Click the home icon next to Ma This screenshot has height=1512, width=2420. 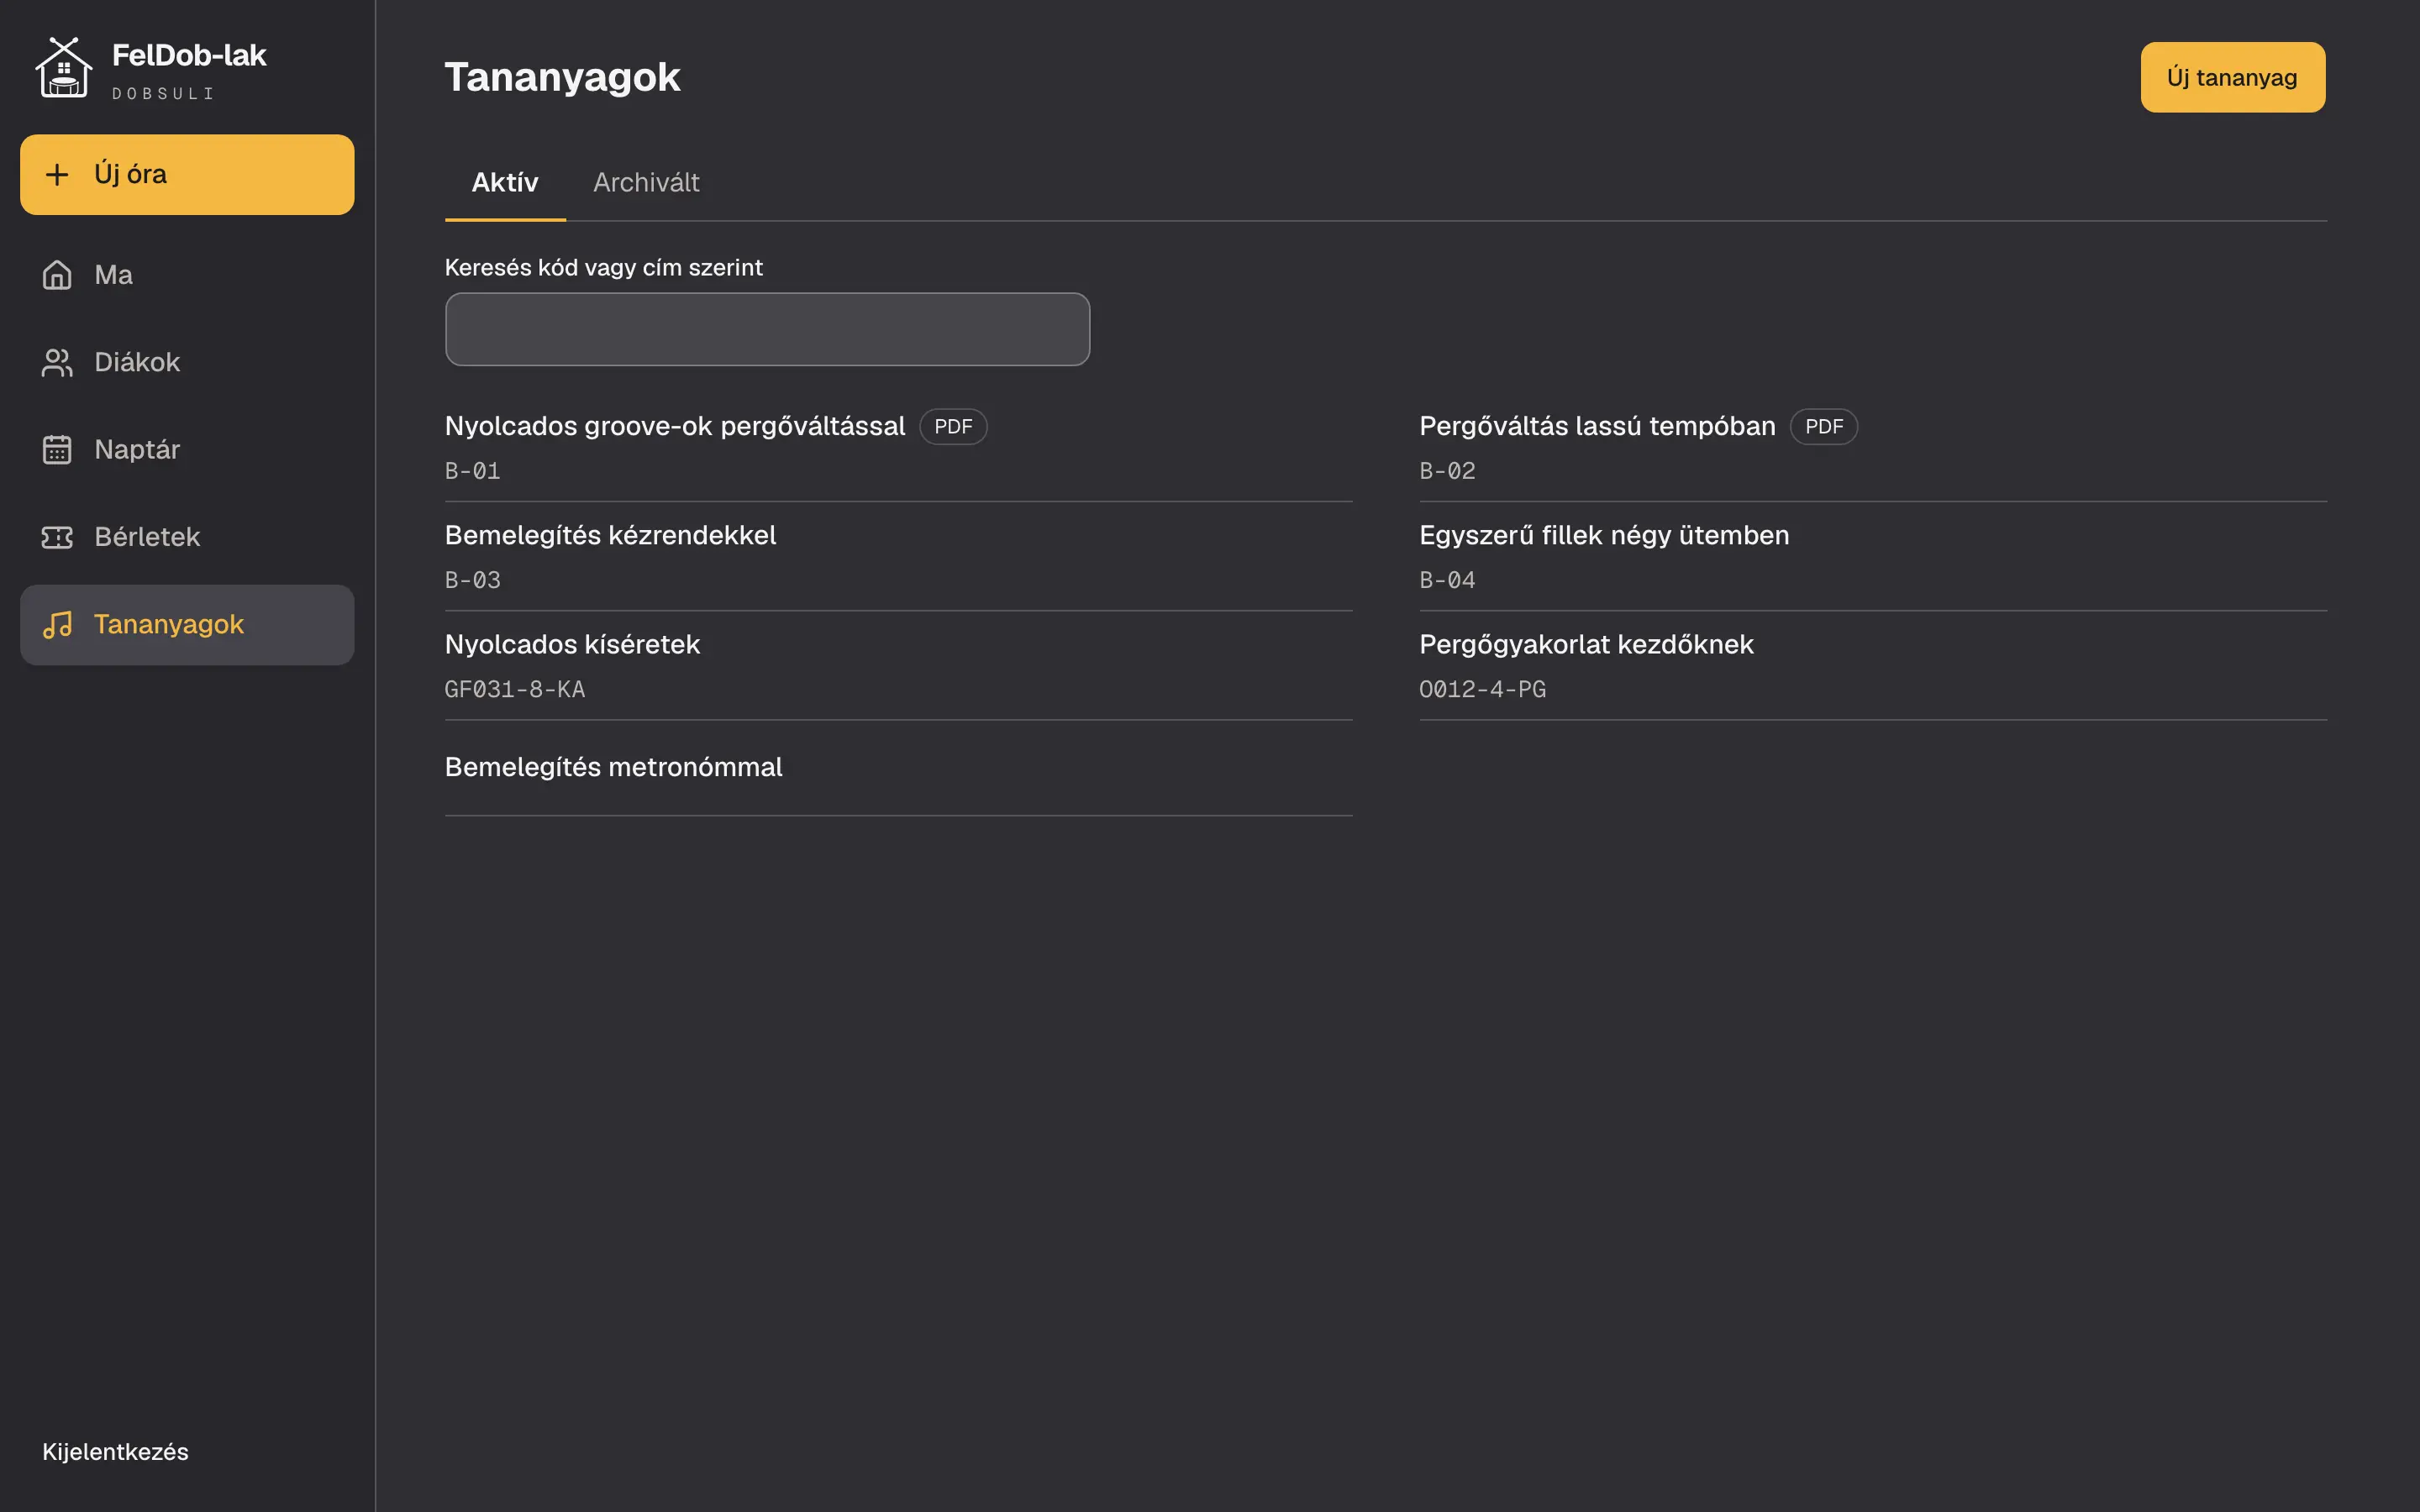point(57,275)
